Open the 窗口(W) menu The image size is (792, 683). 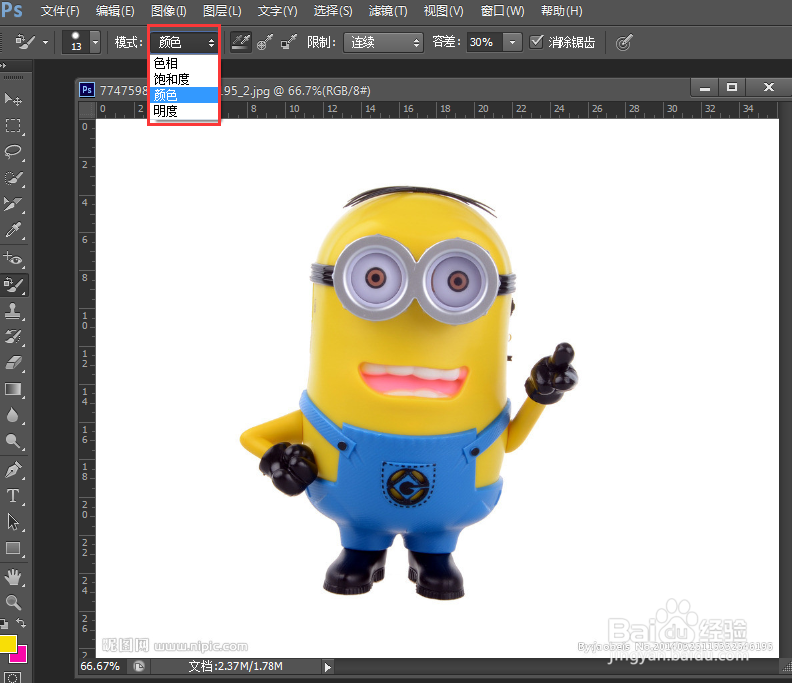tap(503, 11)
